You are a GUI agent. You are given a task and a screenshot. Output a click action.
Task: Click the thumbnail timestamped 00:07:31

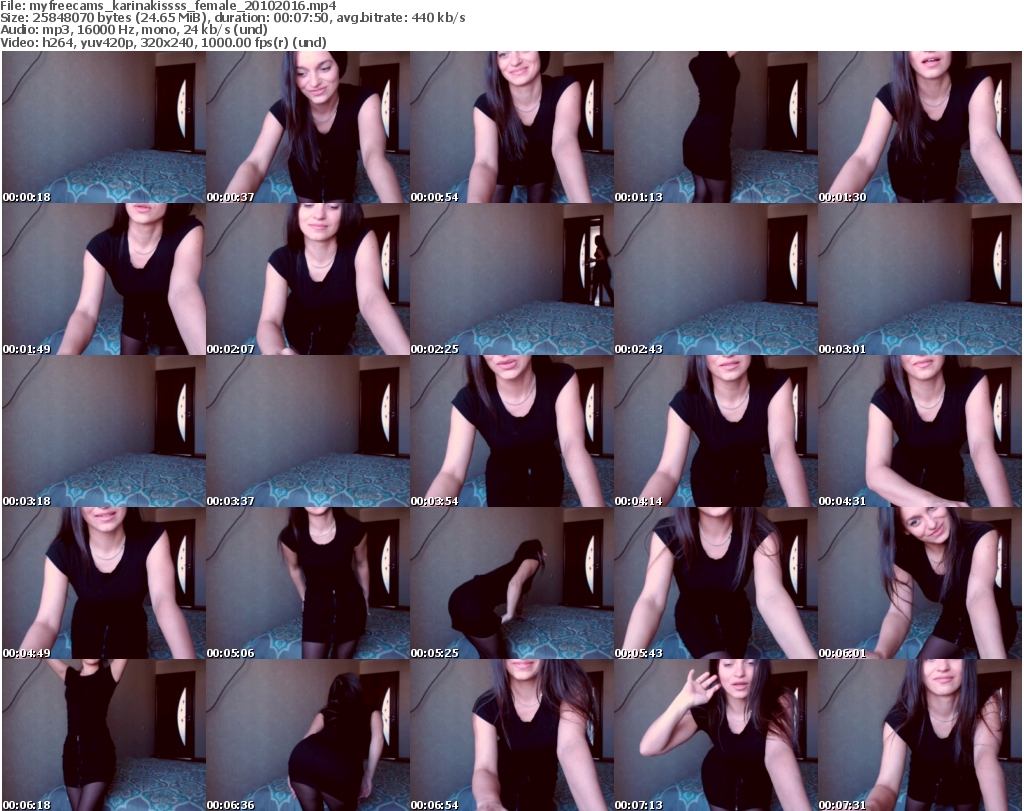pyautogui.click(x=920, y=735)
